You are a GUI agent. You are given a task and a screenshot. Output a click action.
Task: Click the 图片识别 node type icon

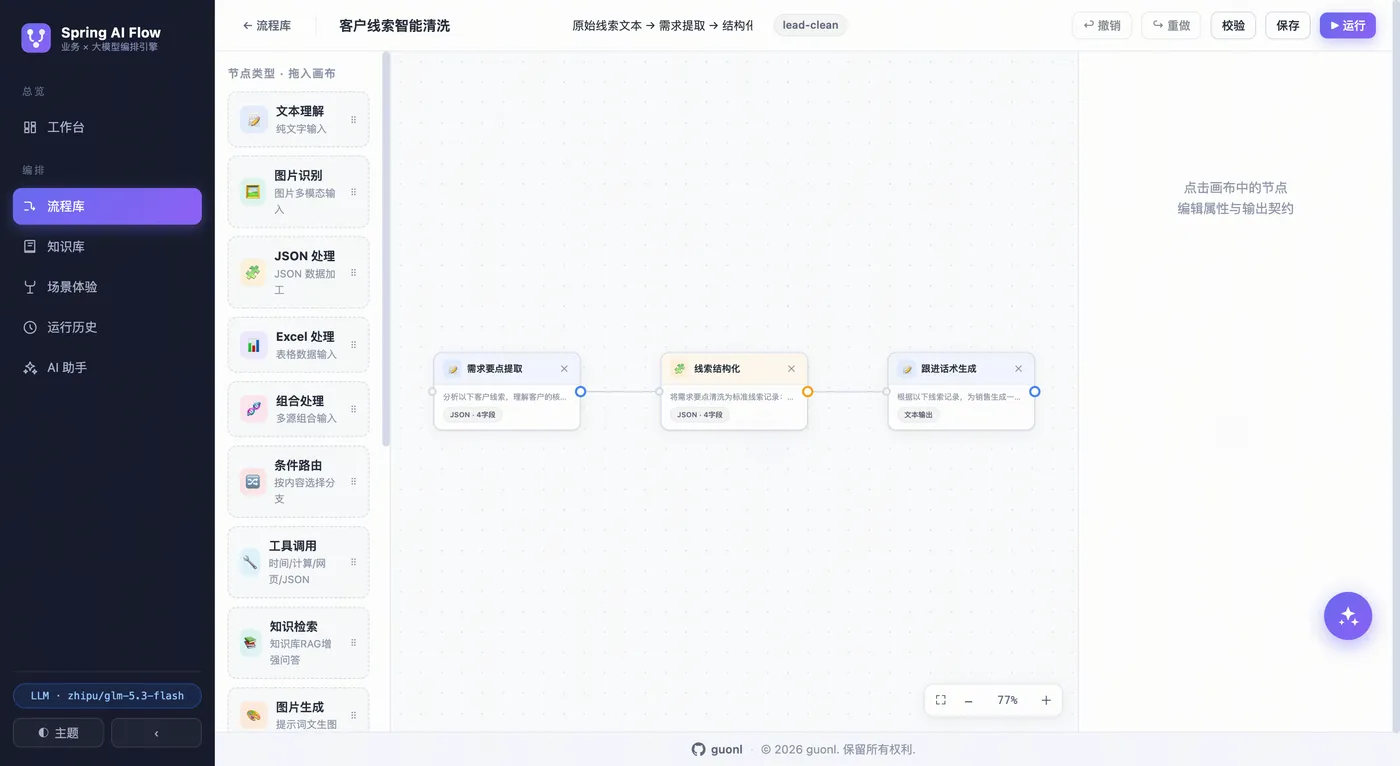click(253, 192)
